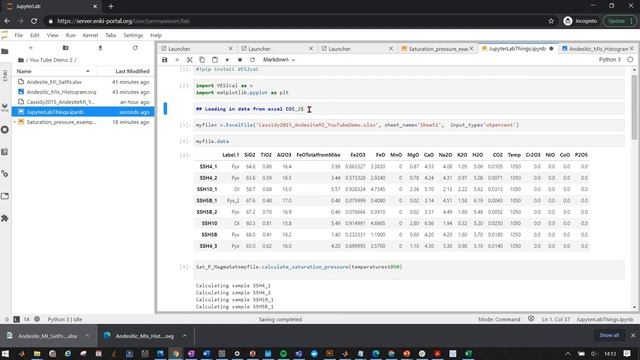Refresh the file list

click(135, 48)
